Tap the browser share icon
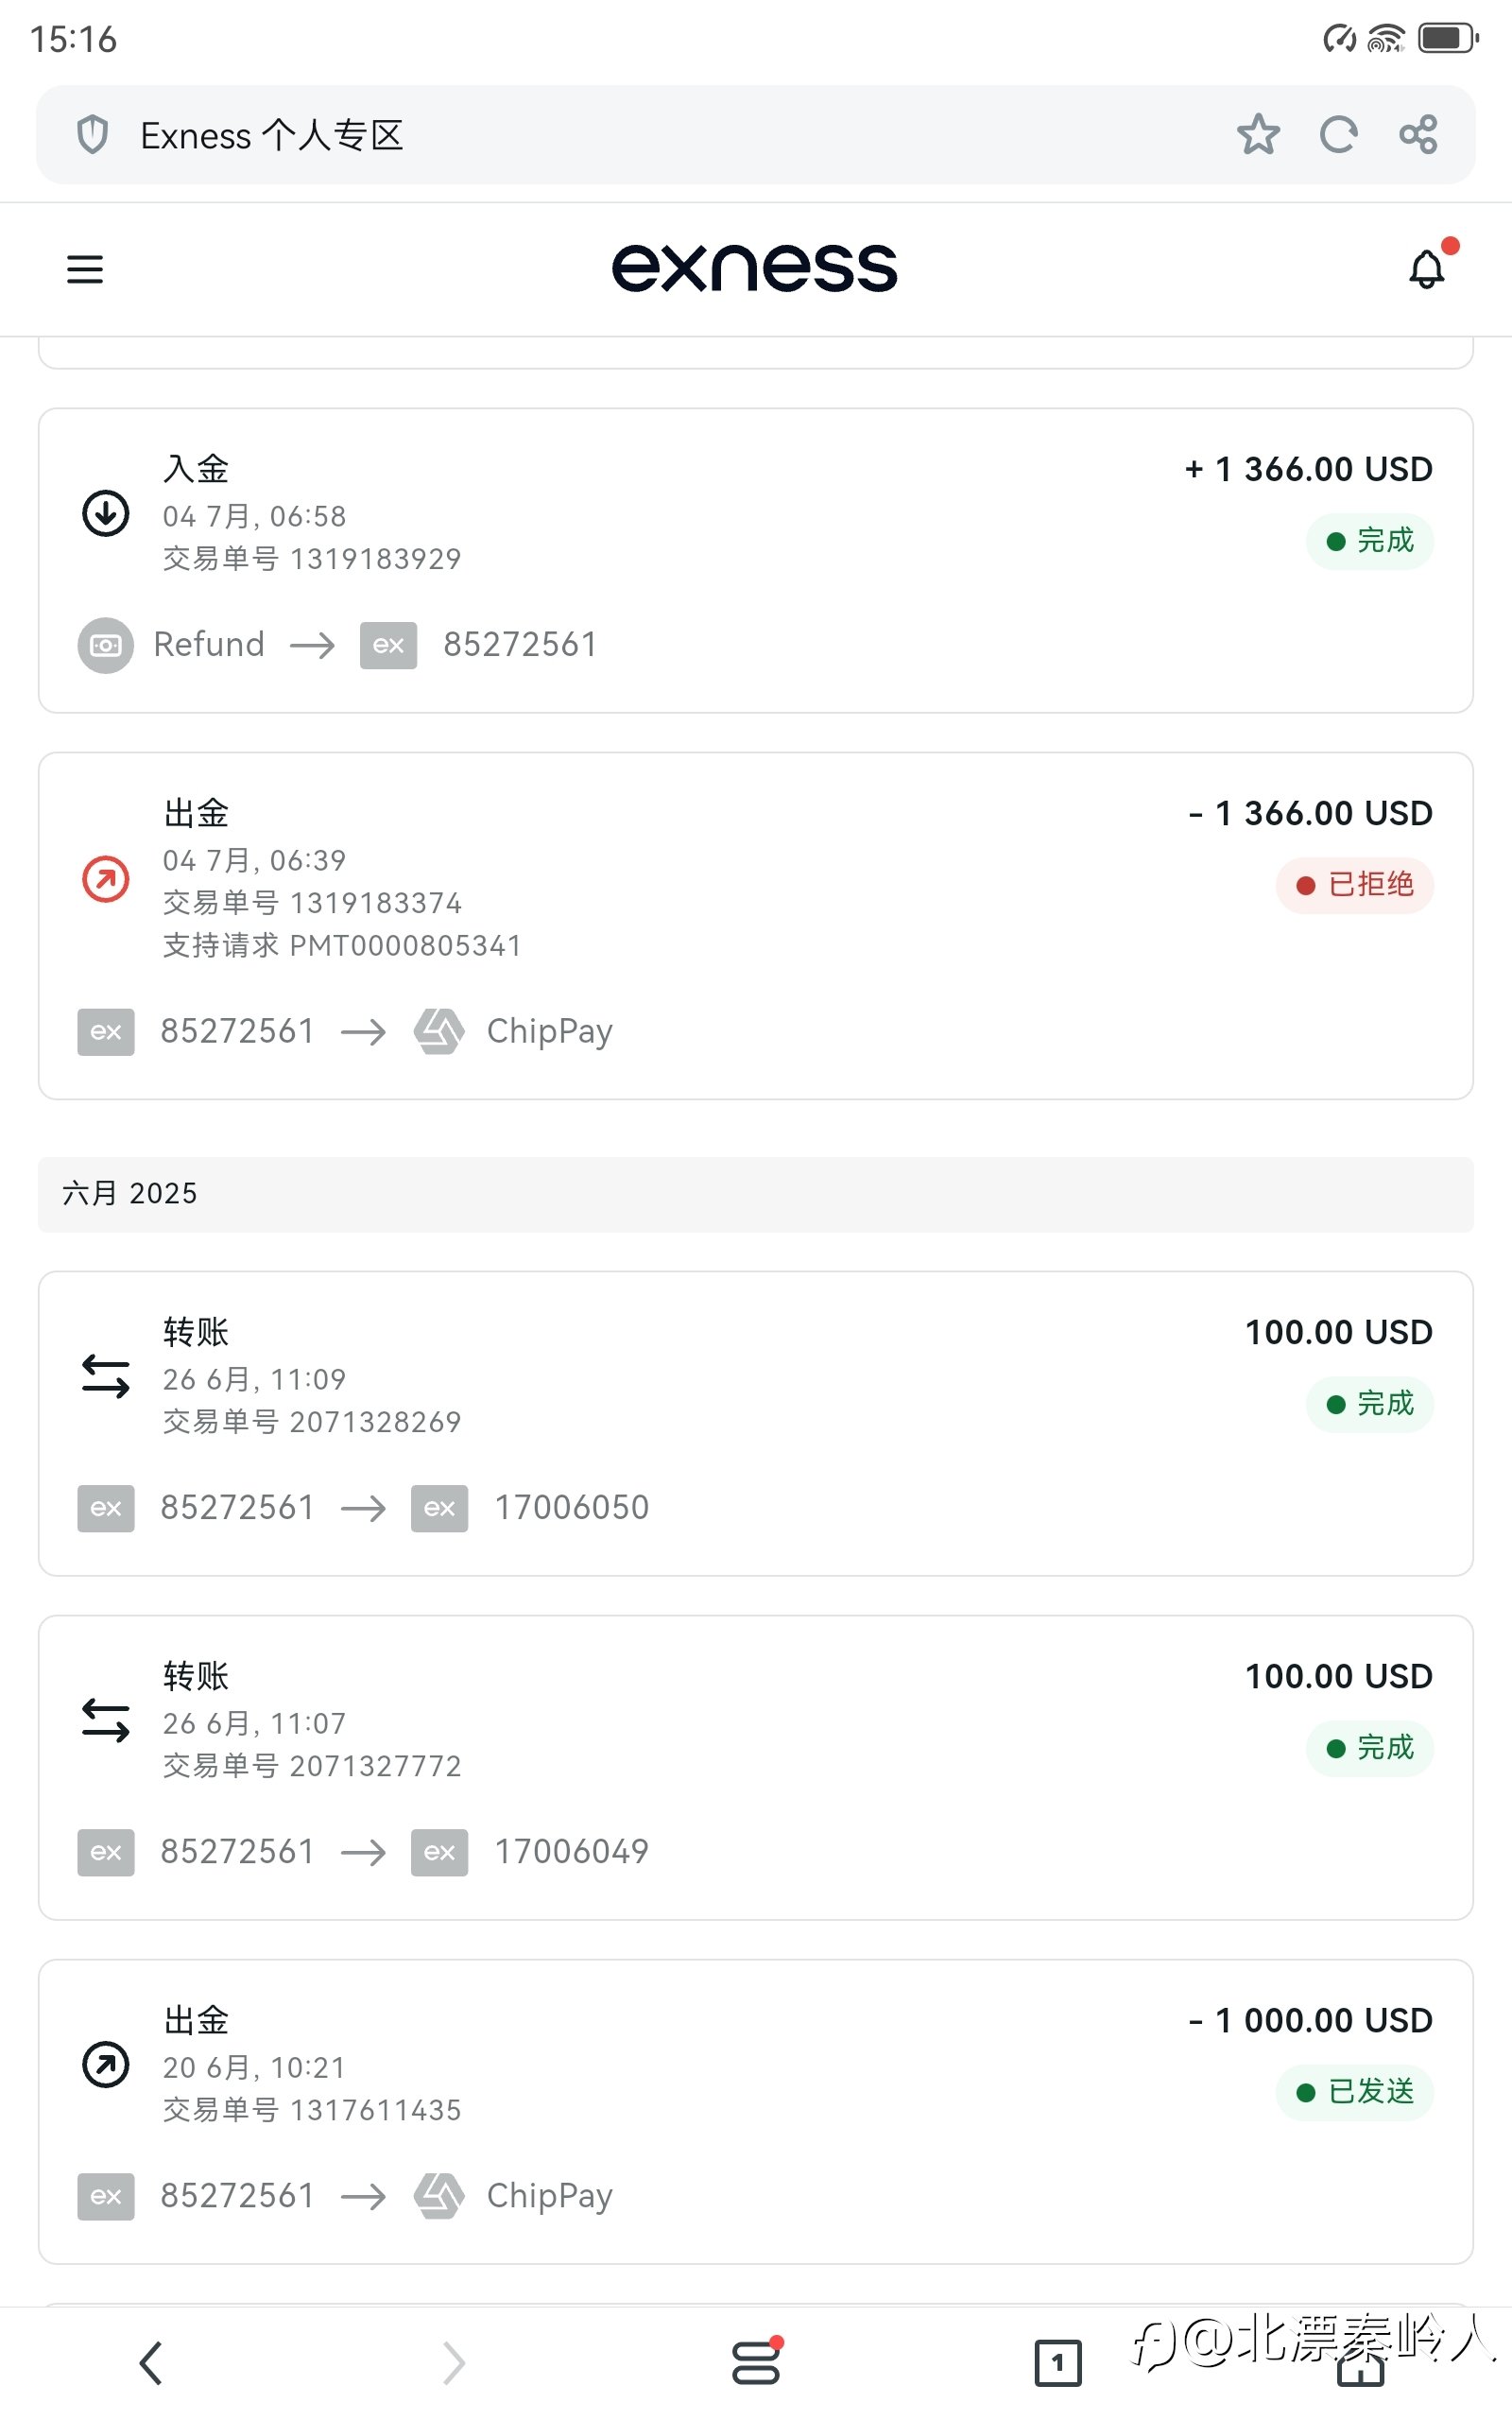The image size is (1512, 2420). coord(1418,134)
